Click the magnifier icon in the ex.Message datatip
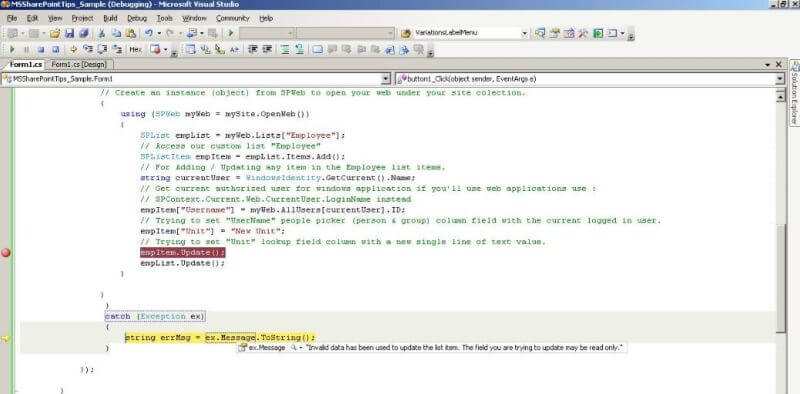This screenshot has width=800, height=394. [x=294, y=348]
